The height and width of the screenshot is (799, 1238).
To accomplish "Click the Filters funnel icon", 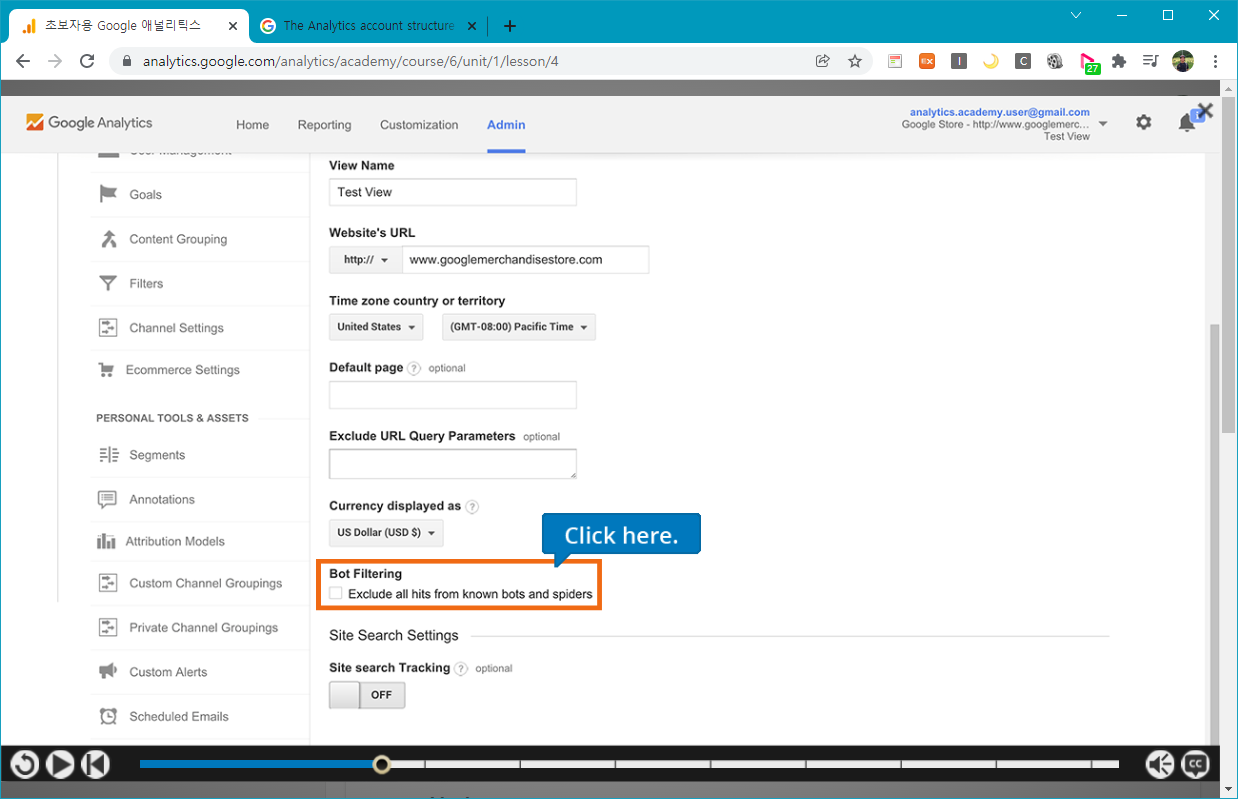I will 108,283.
